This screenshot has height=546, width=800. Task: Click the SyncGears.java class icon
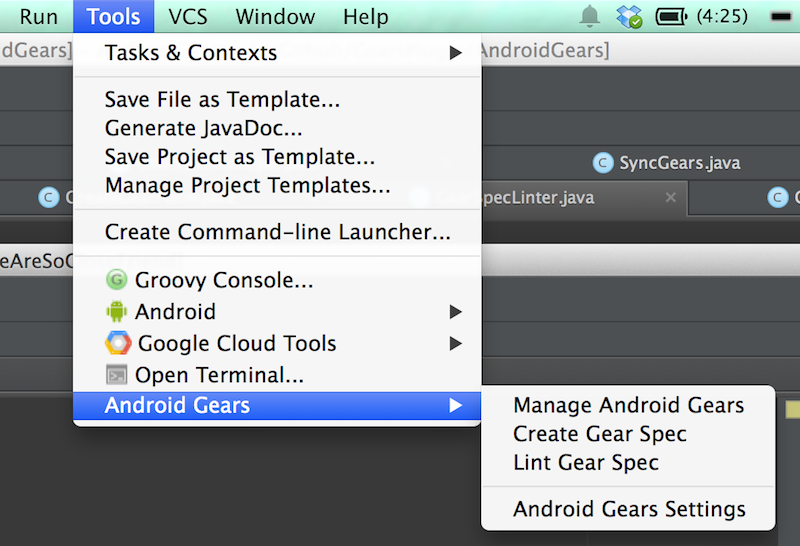603,163
